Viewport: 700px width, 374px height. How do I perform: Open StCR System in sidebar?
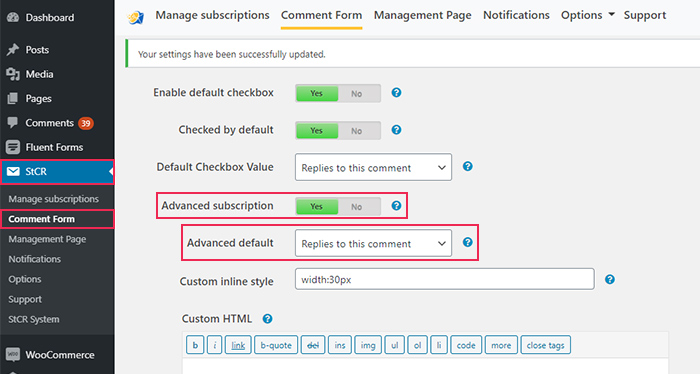pyautogui.click(x=33, y=320)
